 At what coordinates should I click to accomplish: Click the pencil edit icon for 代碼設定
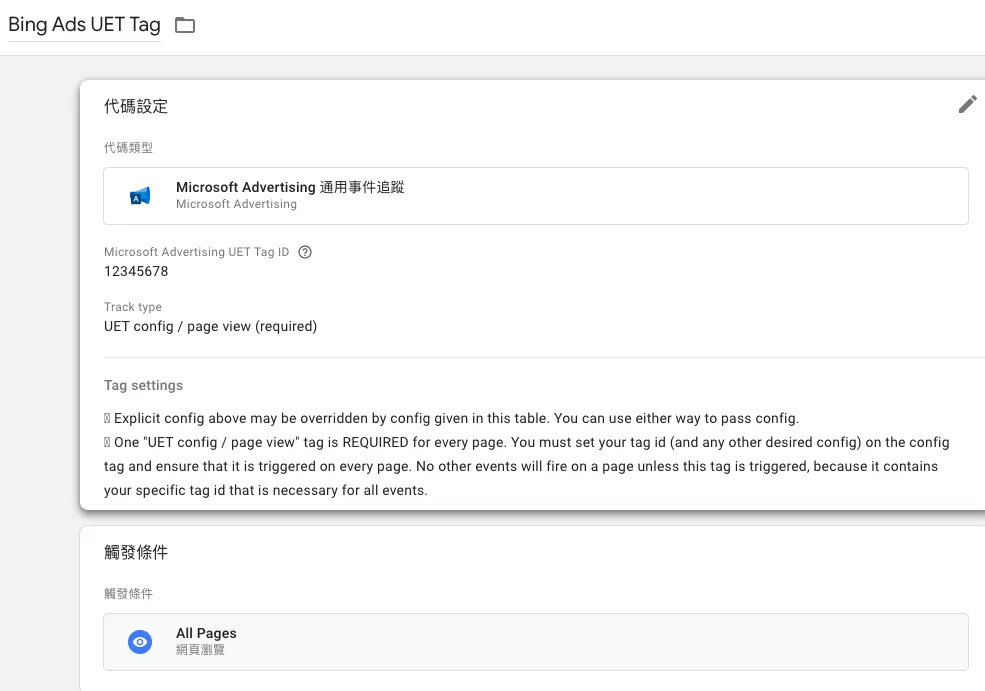click(967, 104)
